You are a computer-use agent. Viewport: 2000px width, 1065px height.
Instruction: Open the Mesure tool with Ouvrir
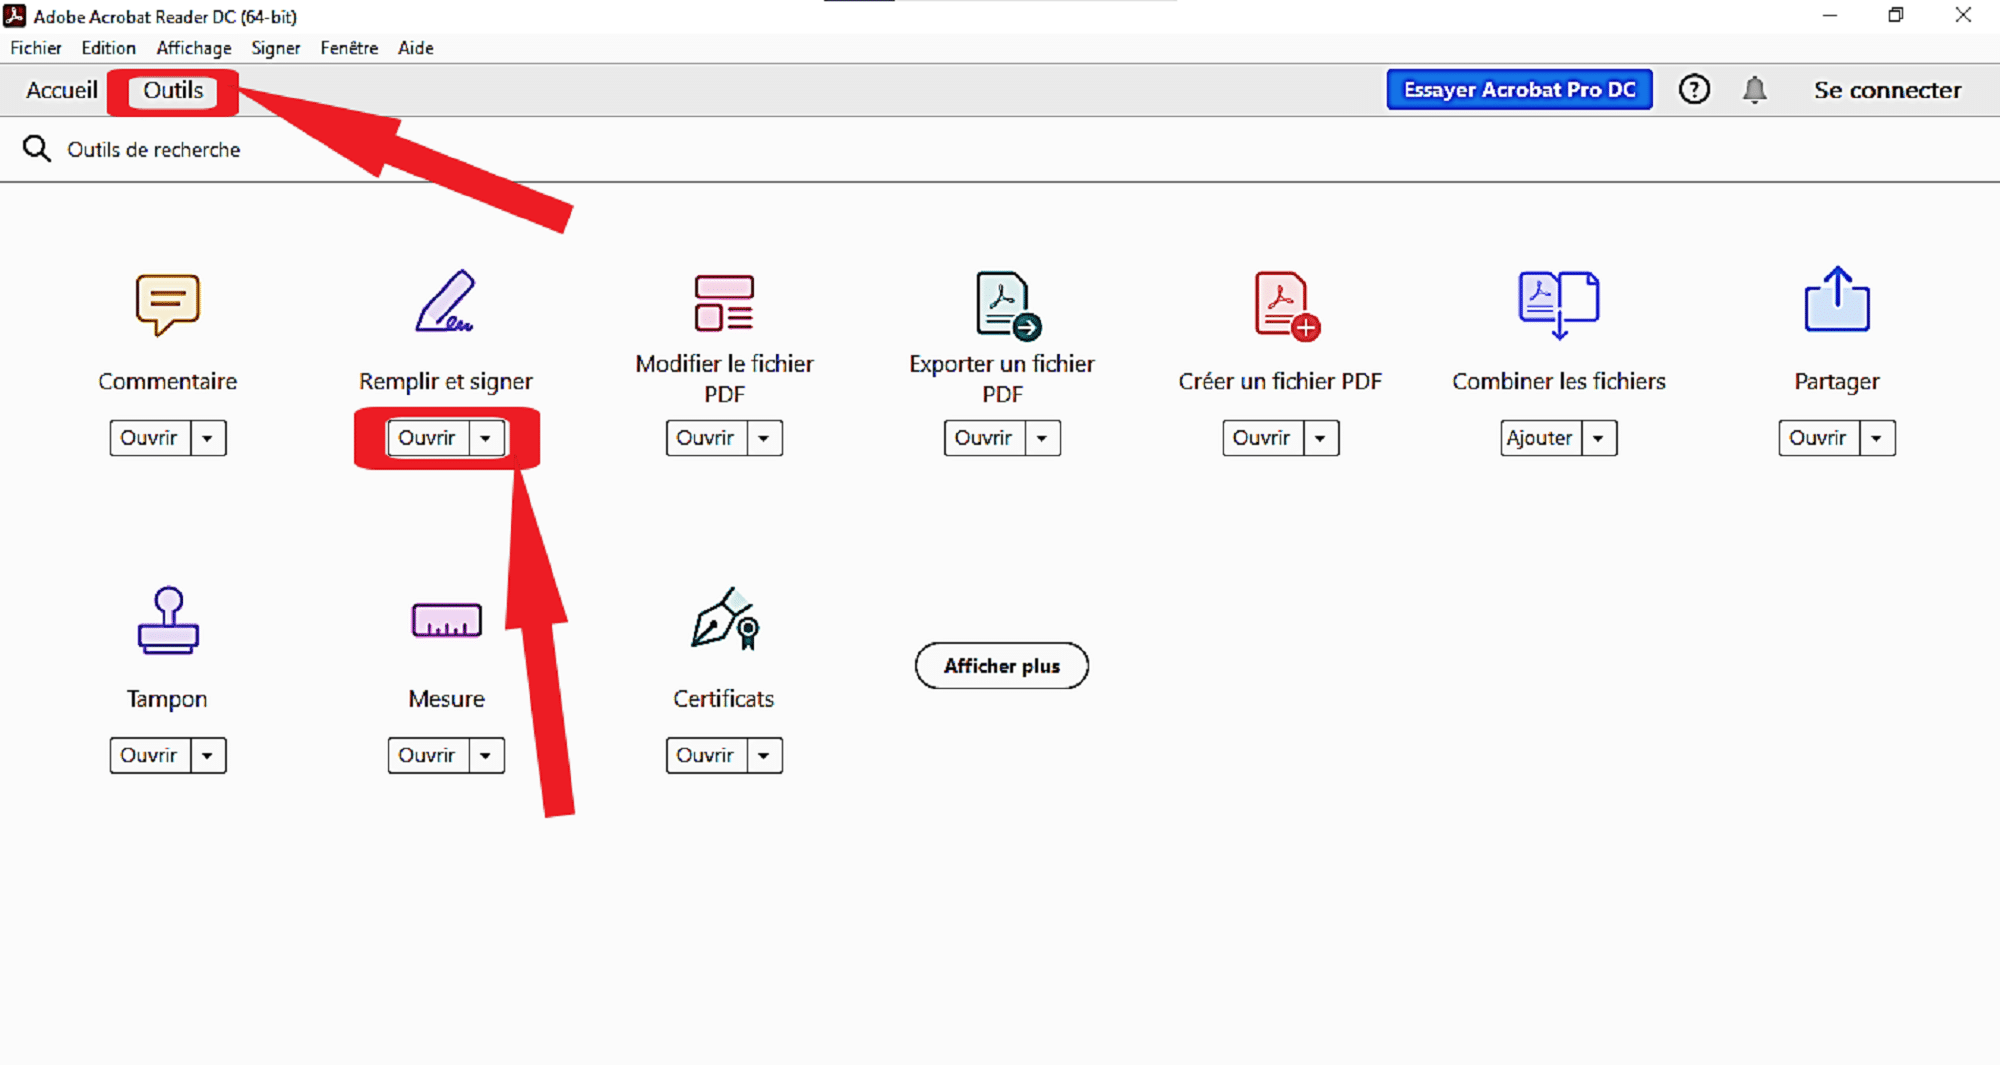[x=428, y=755]
